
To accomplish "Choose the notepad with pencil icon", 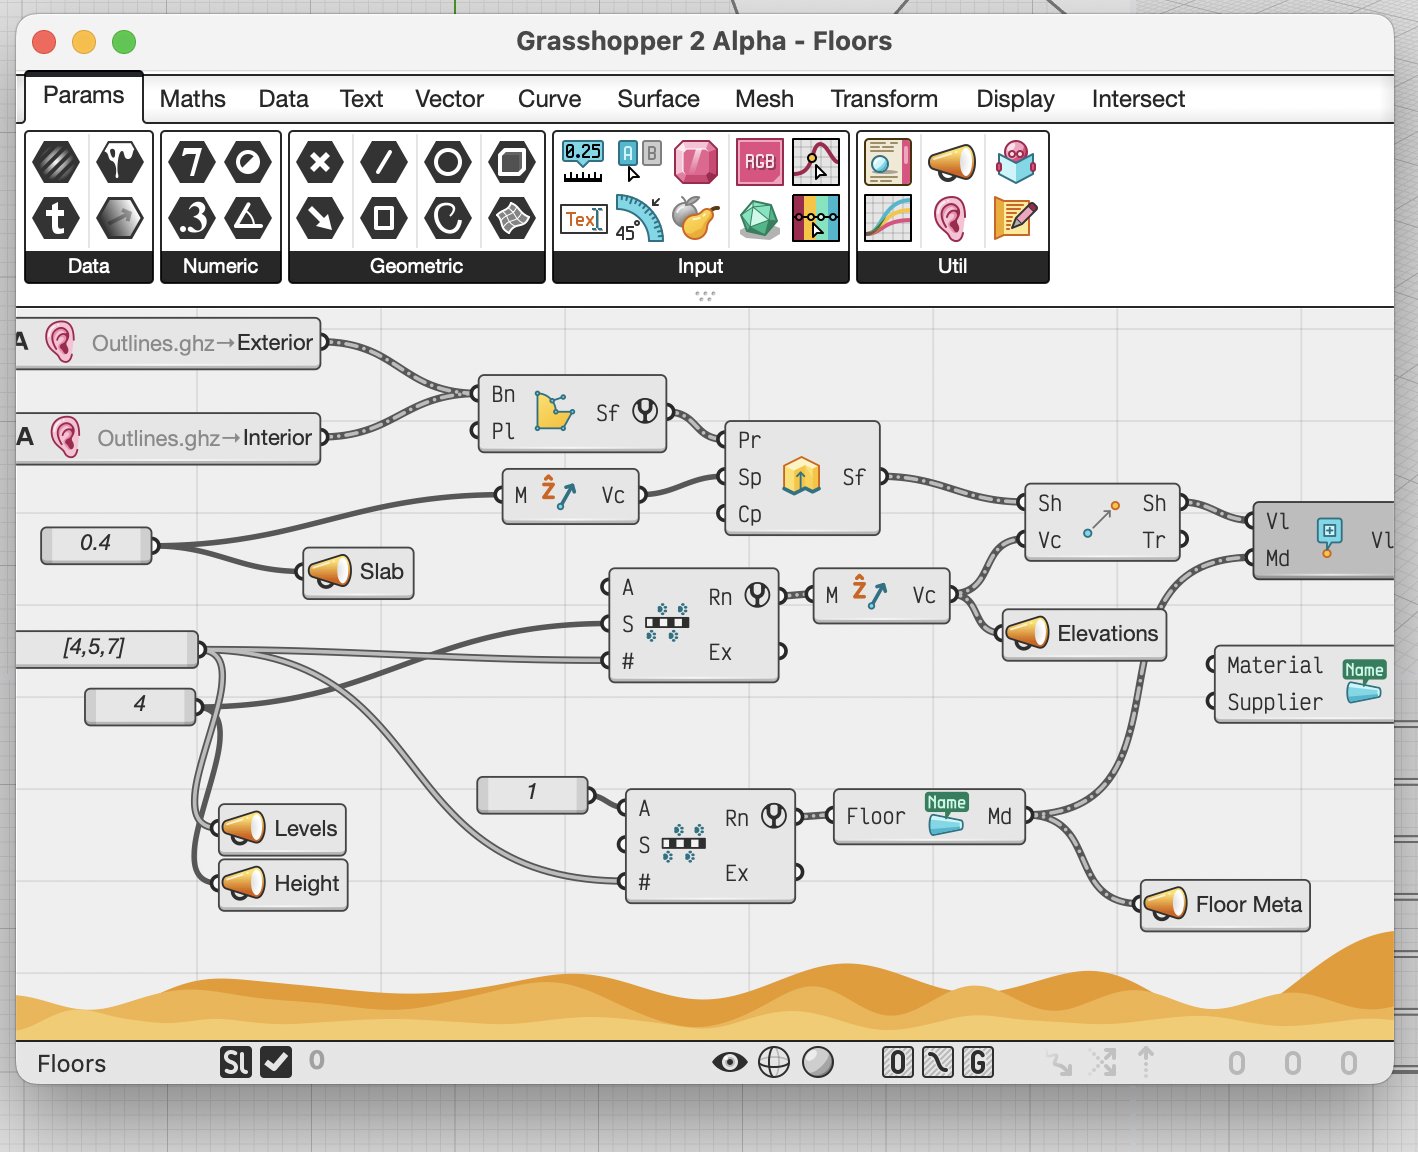I will pos(1015,218).
